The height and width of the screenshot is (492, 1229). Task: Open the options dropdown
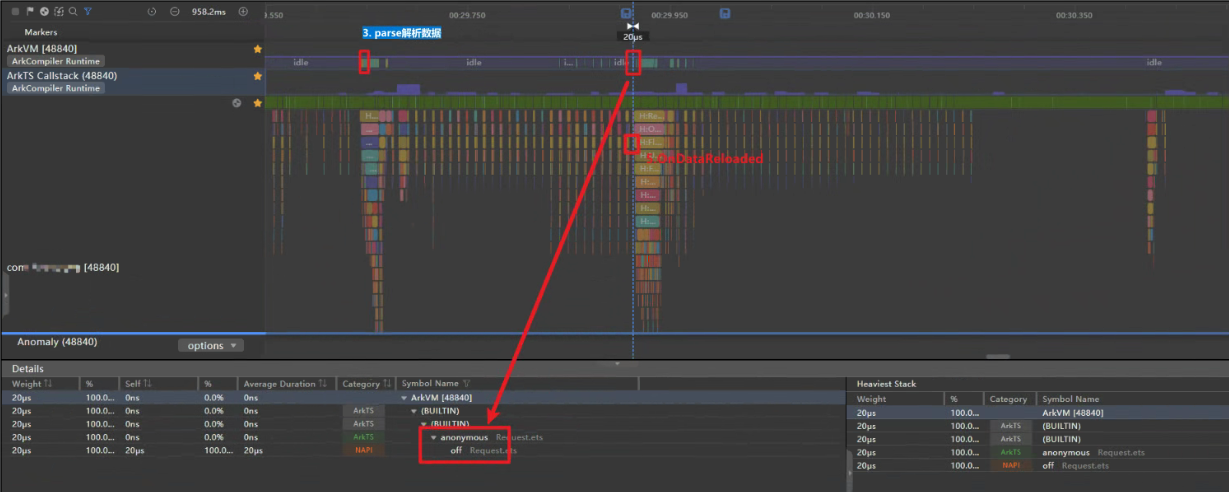pyautogui.click(x=210, y=346)
